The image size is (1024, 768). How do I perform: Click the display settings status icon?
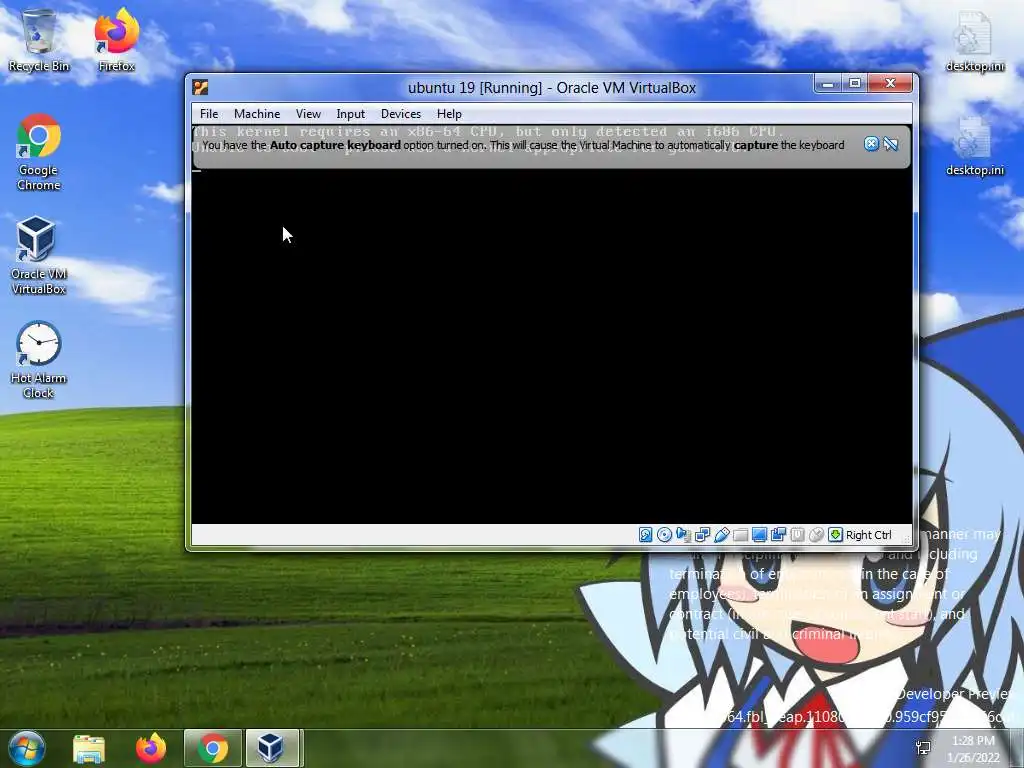[x=759, y=535]
